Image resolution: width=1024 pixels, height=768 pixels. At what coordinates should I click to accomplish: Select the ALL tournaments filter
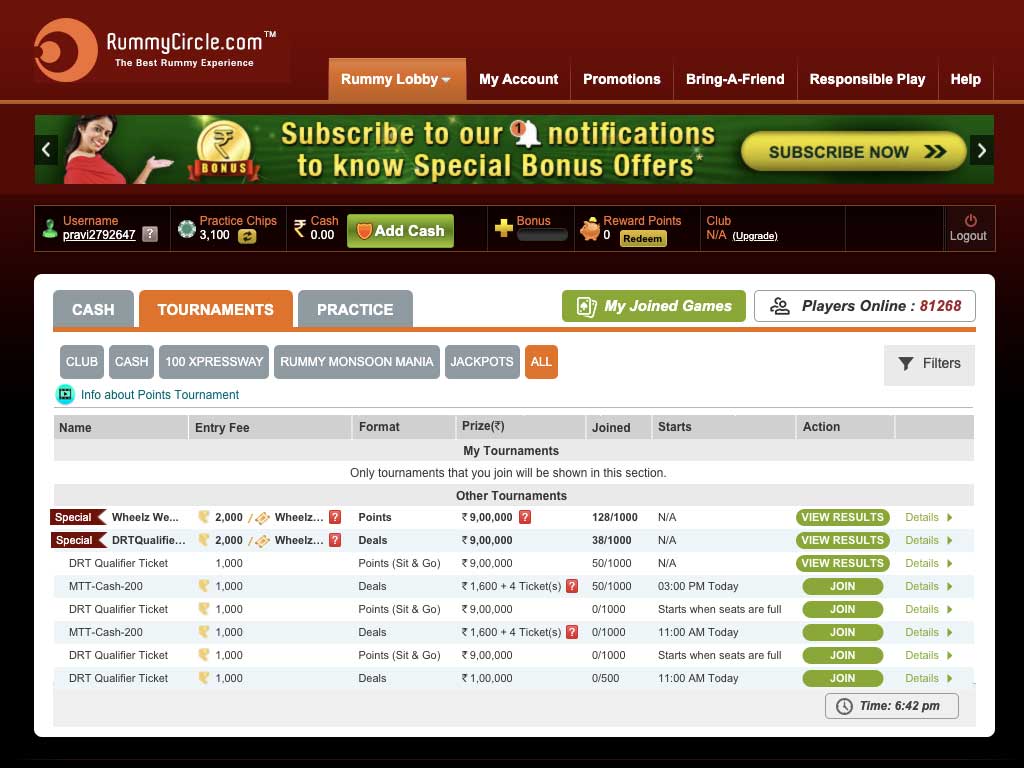[x=541, y=362]
